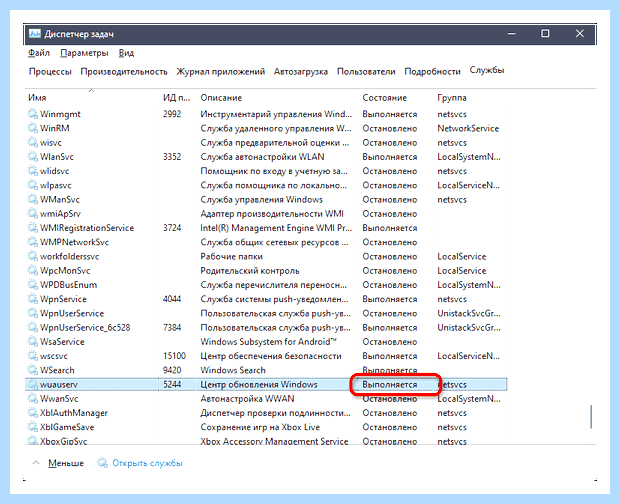Switch to the Производительность tab
Viewport: 620px width, 504px height.
(124, 72)
